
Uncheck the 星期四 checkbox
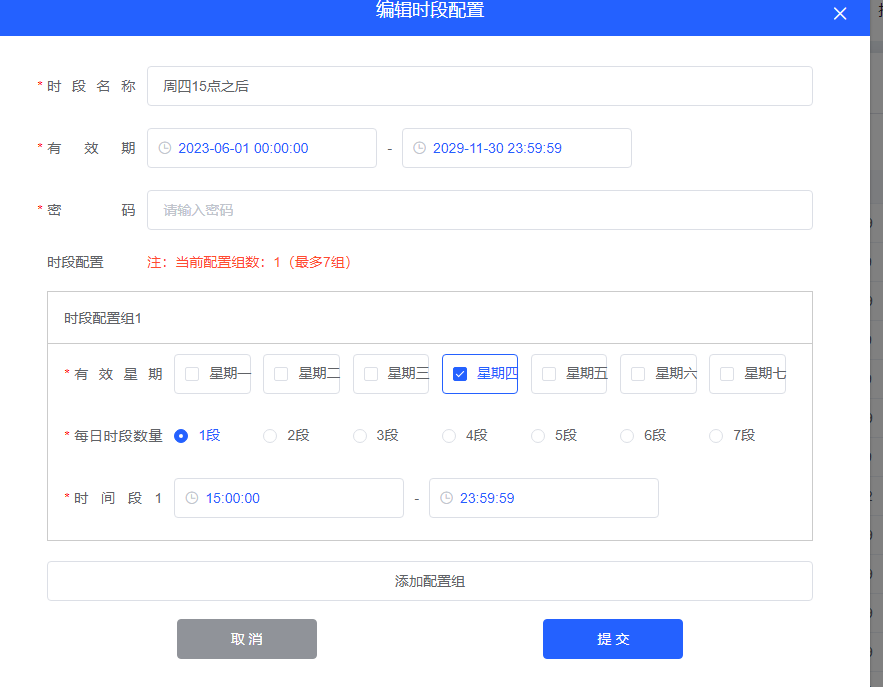(x=460, y=374)
